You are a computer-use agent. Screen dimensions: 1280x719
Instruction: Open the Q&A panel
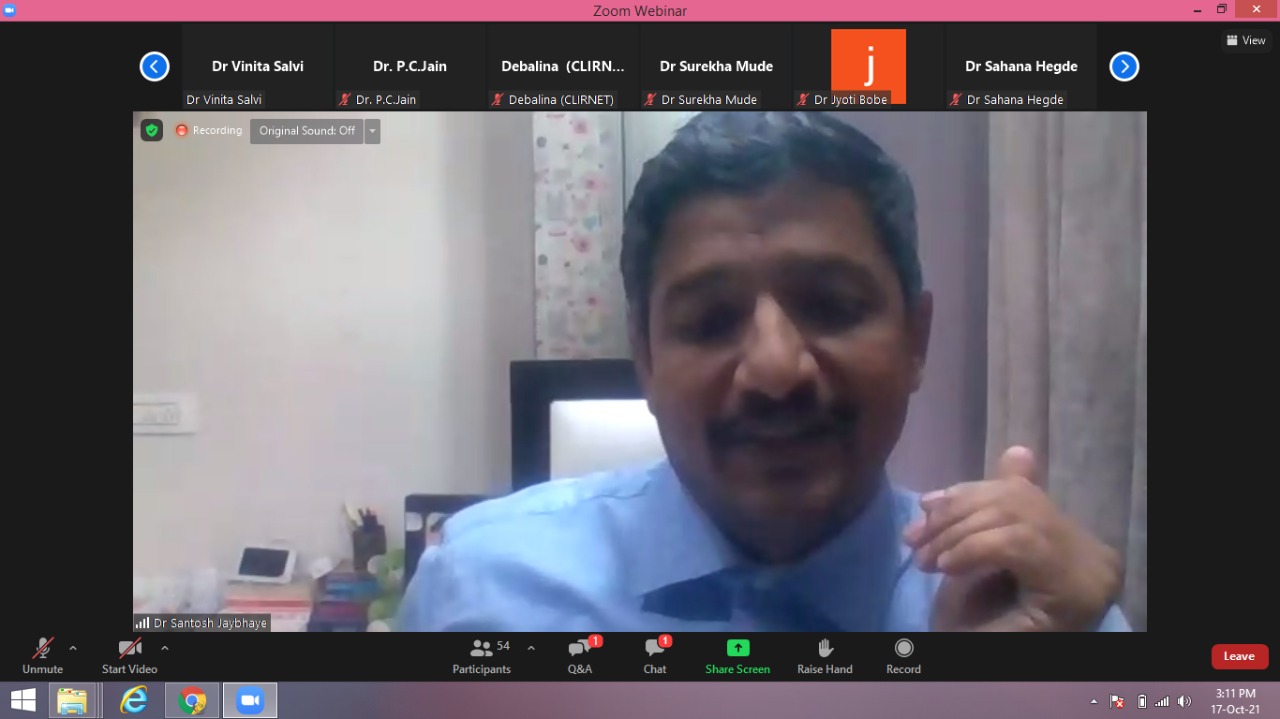pos(580,656)
